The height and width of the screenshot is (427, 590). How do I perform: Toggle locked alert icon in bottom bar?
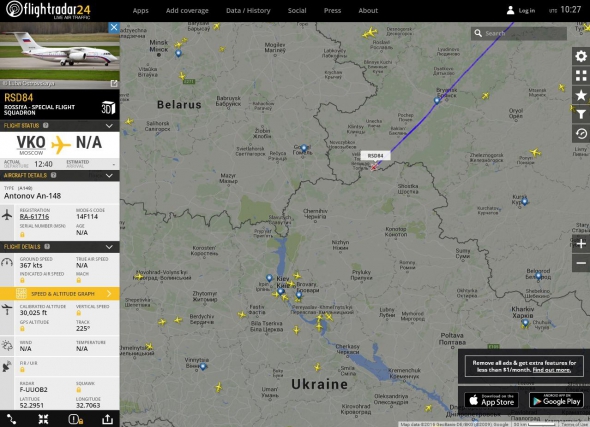[x=76, y=419]
